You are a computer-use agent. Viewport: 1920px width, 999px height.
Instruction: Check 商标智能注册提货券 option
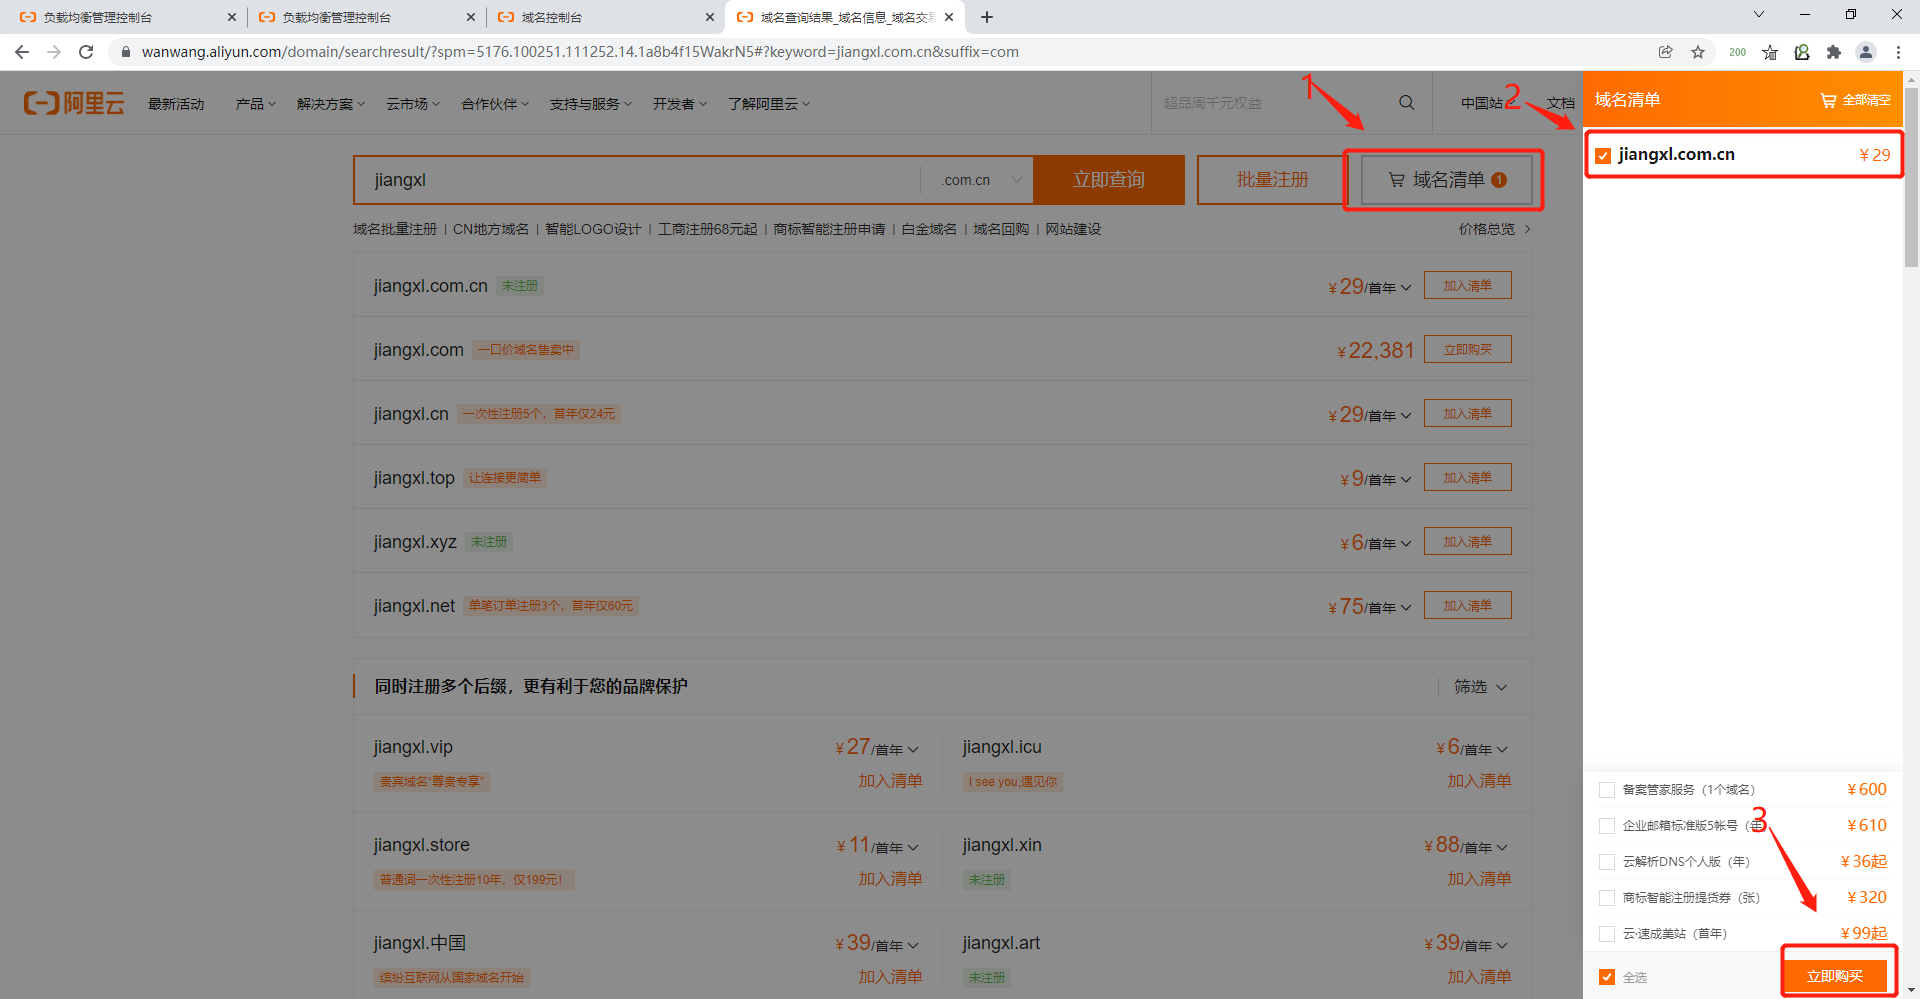[x=1607, y=898]
